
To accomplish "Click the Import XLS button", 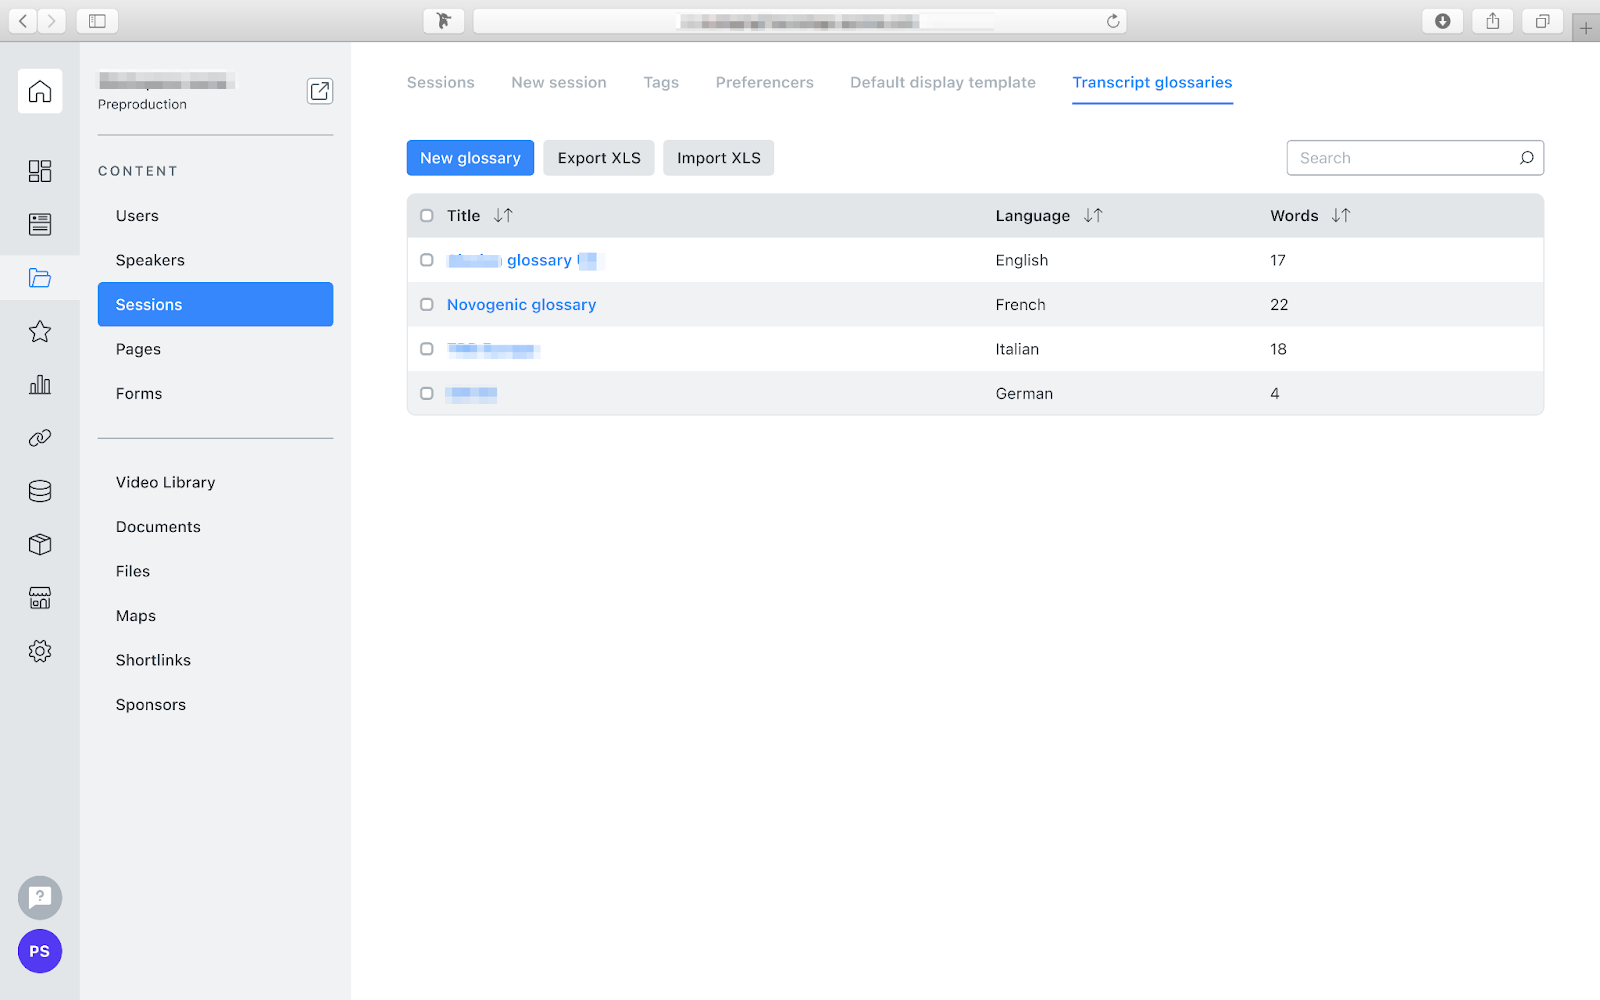I will tap(719, 158).
